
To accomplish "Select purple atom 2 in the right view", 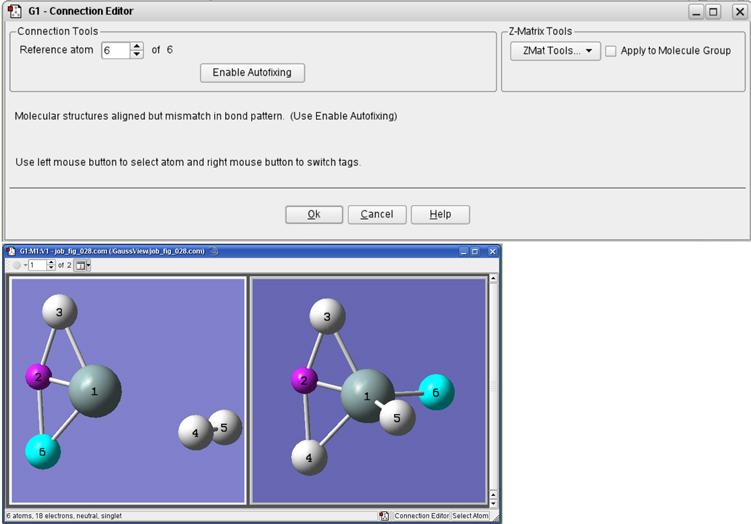I will [303, 380].
